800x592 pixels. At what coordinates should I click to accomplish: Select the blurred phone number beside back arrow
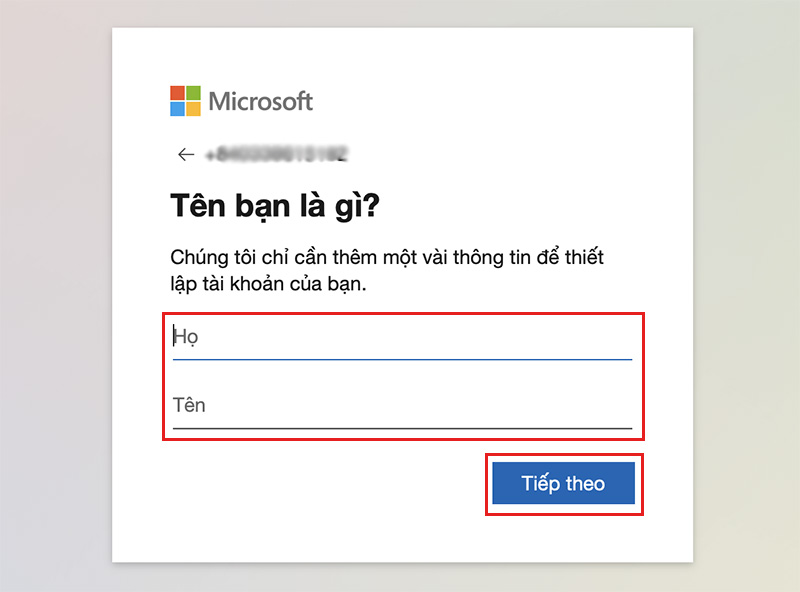[x=277, y=154]
